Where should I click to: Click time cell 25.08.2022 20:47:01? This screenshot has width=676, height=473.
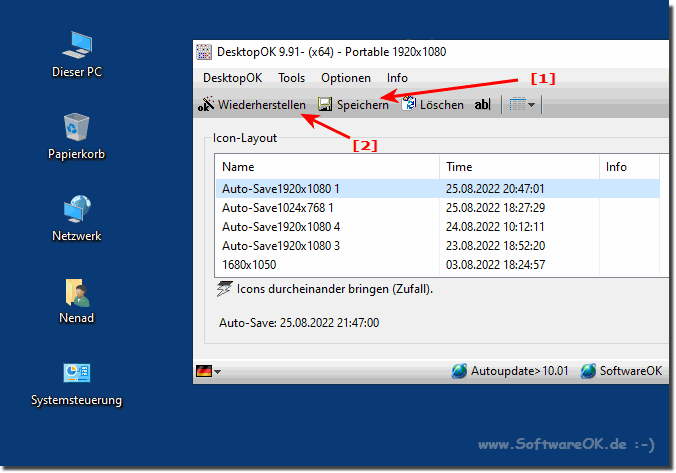495,188
